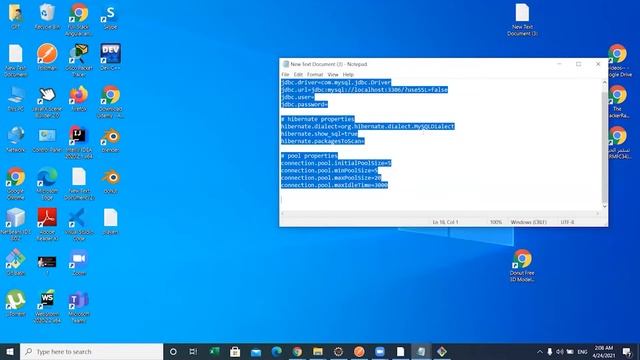Open the Mail app in the taskbar
Image resolution: width=640 pixels, height=360 pixels.
click(256, 351)
